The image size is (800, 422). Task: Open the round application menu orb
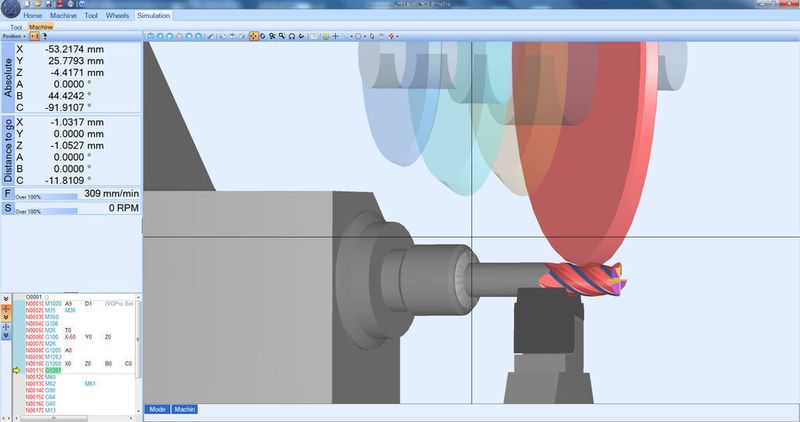pos(10,7)
